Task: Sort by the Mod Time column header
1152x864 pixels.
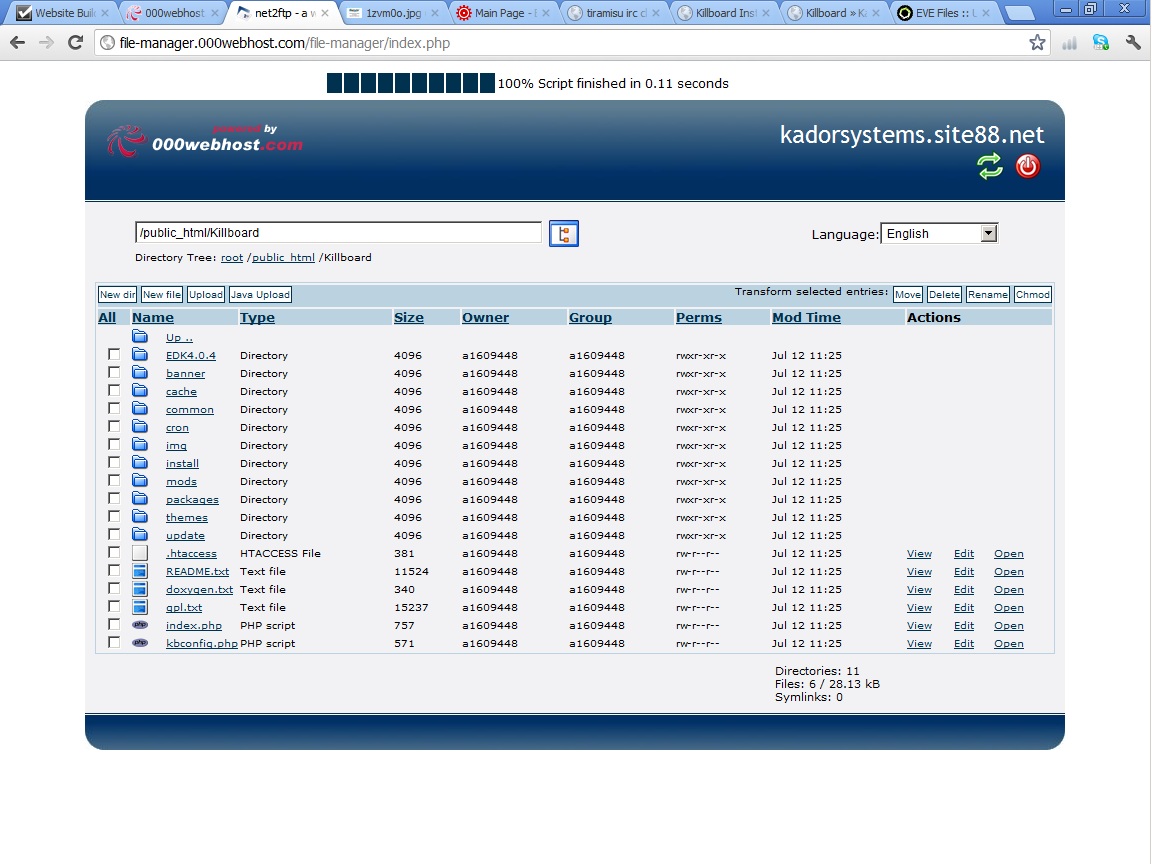Action: 806,317
